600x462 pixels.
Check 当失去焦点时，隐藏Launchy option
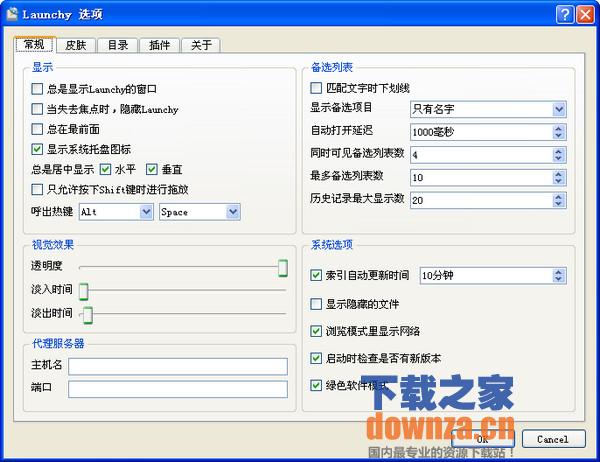point(37,109)
